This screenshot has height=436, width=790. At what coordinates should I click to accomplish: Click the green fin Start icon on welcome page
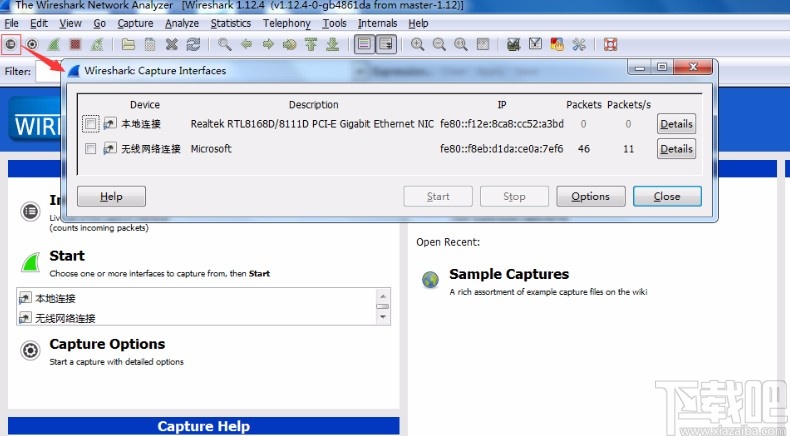click(30, 263)
